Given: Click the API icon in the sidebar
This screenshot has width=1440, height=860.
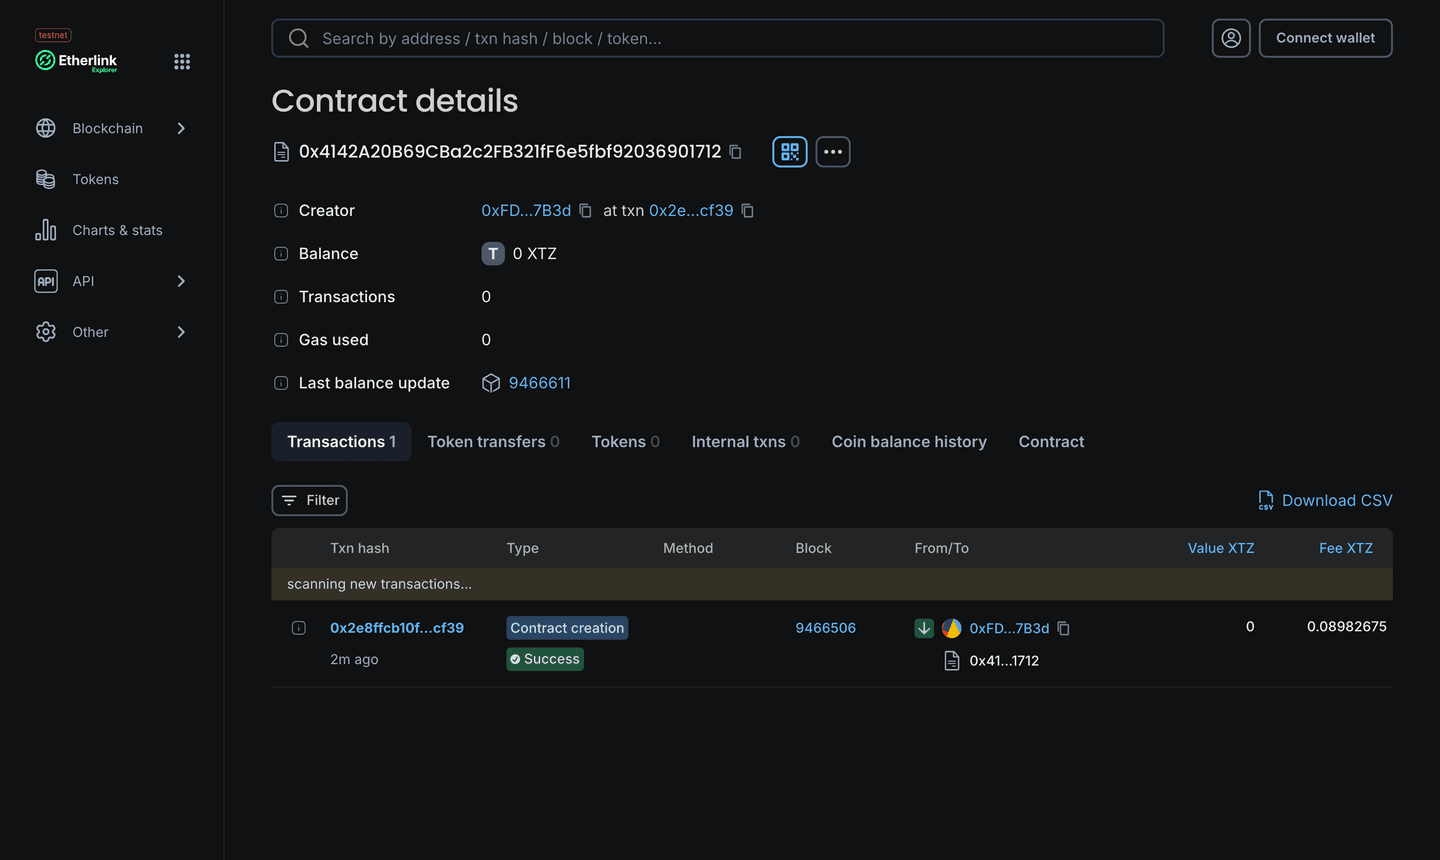Looking at the screenshot, I should click(x=46, y=281).
